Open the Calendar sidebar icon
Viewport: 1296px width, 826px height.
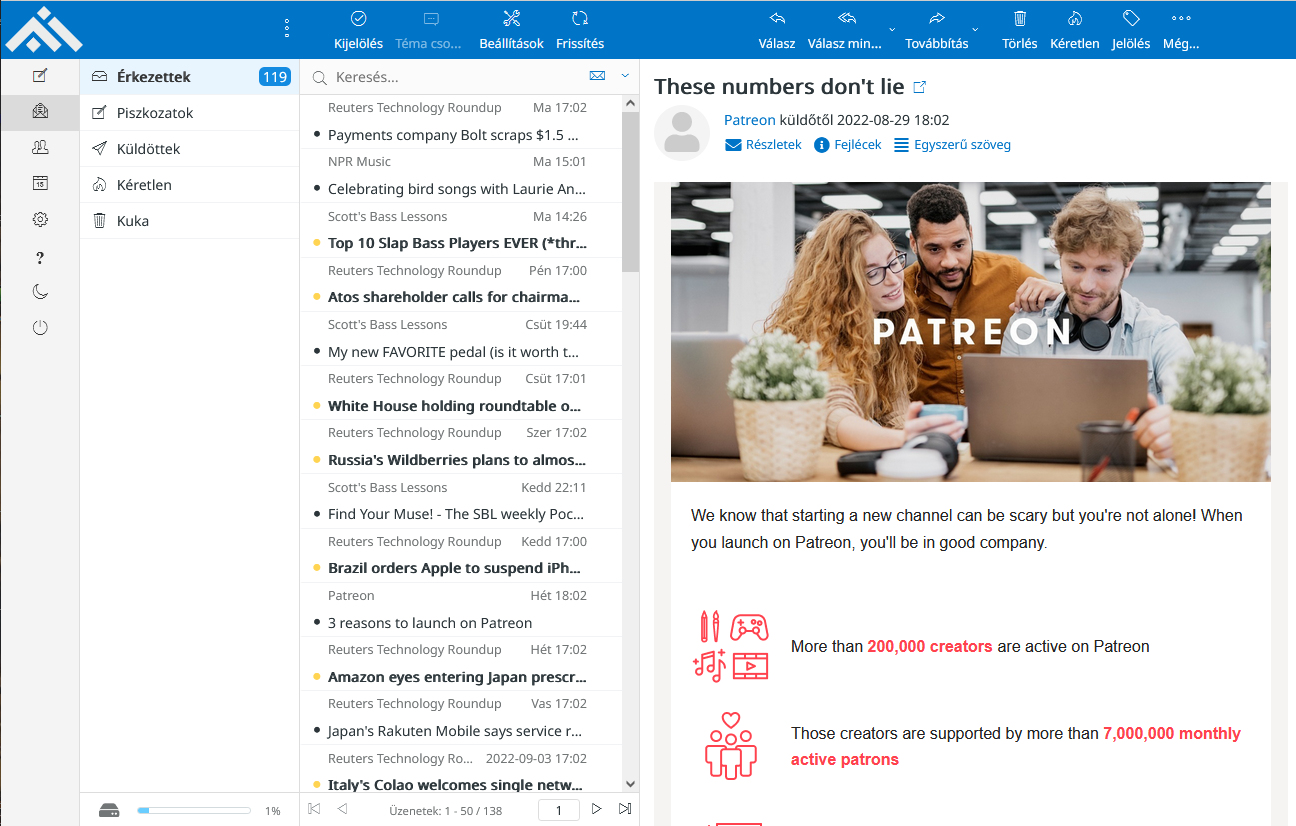40,183
